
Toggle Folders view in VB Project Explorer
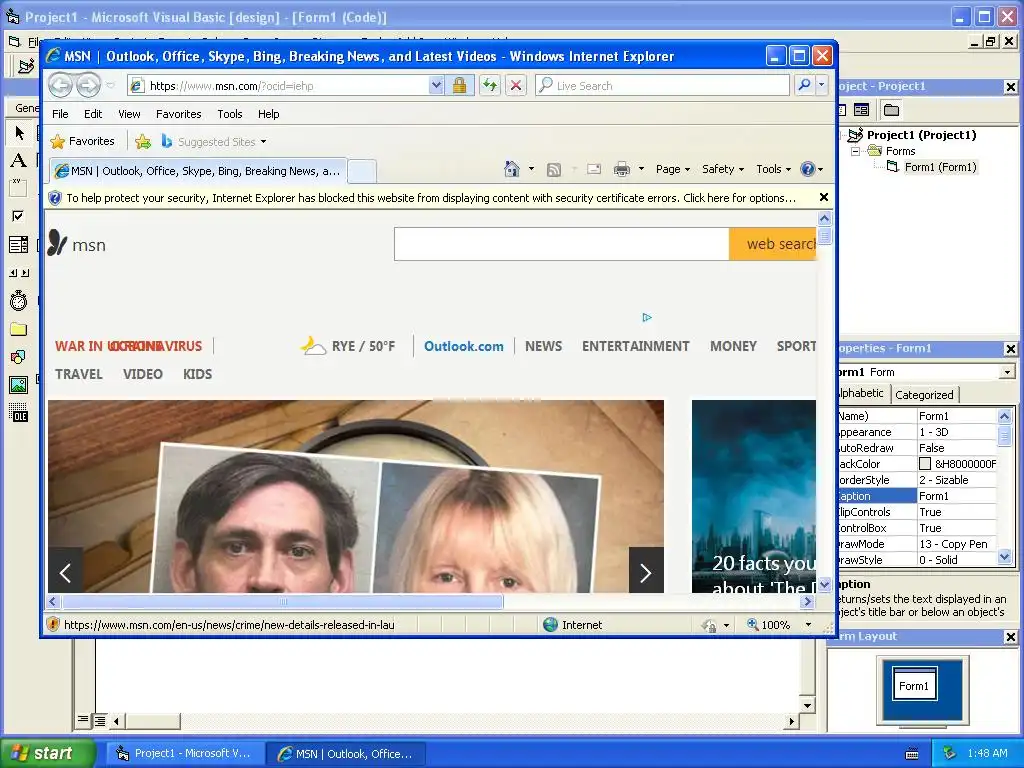pos(891,110)
